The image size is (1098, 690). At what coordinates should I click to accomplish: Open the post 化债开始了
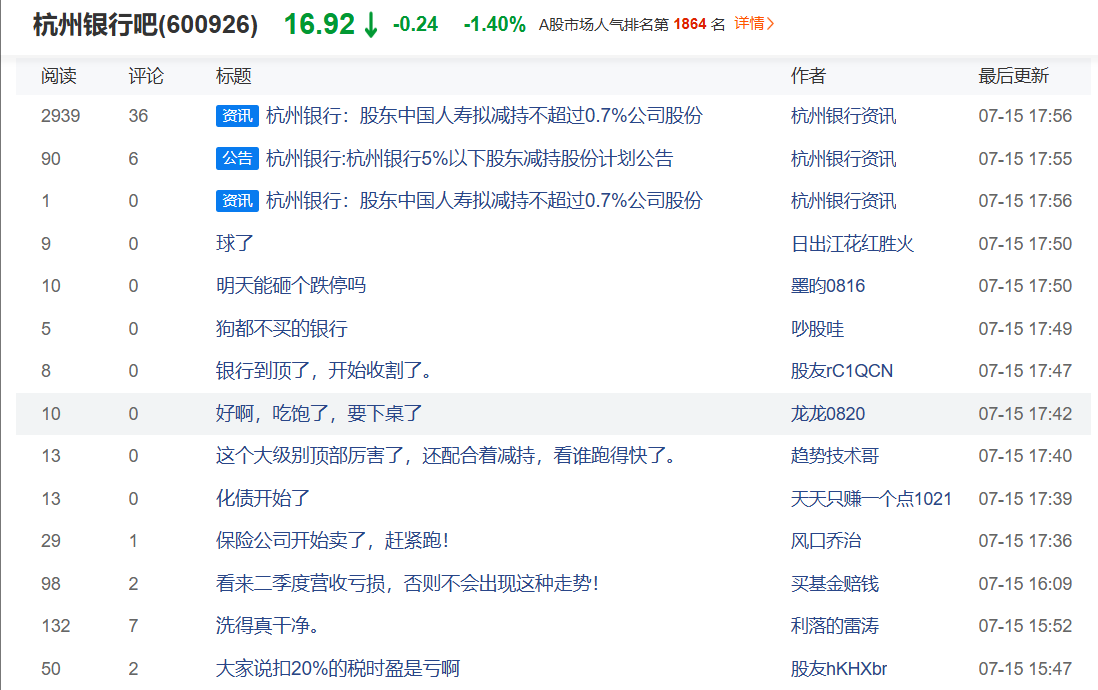coord(263,498)
